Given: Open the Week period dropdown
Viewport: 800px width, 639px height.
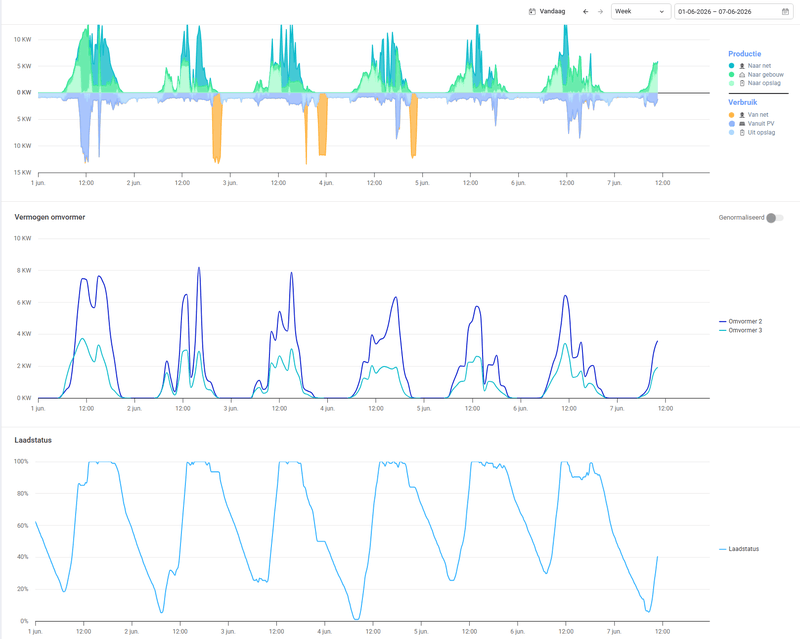Looking at the screenshot, I should (x=641, y=11).
